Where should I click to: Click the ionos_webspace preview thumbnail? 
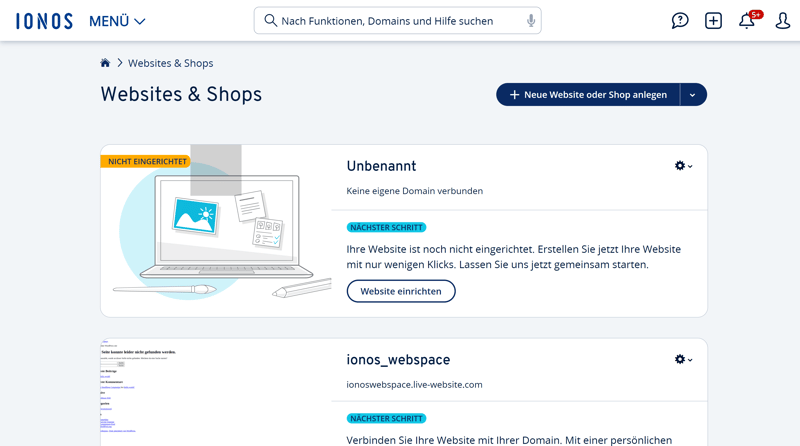click(x=216, y=392)
